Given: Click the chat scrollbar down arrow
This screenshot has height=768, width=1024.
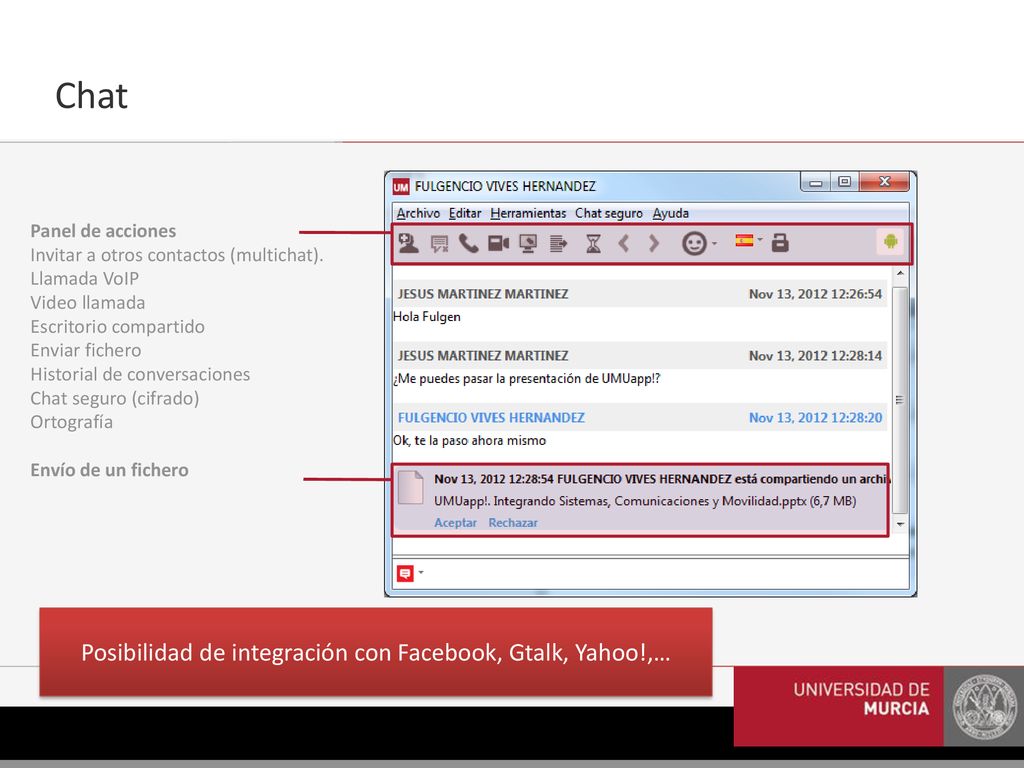Looking at the screenshot, I should click(900, 524).
